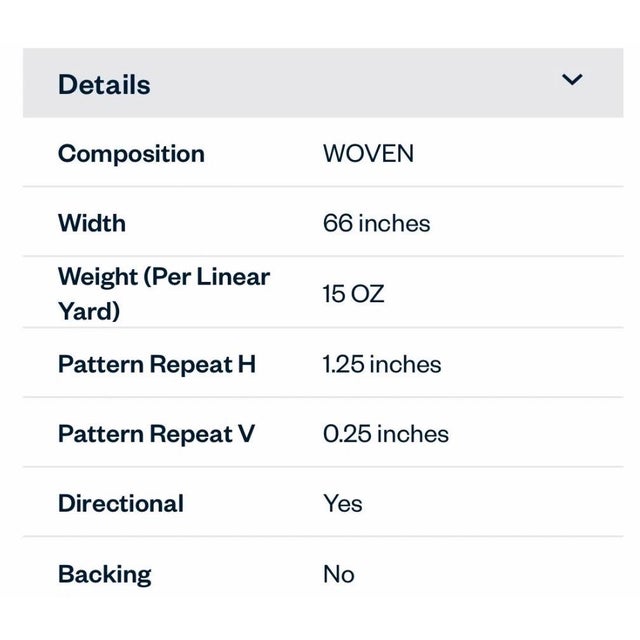Select the 0.25 inches value
Viewport: 640px width, 640px height.
tap(385, 434)
